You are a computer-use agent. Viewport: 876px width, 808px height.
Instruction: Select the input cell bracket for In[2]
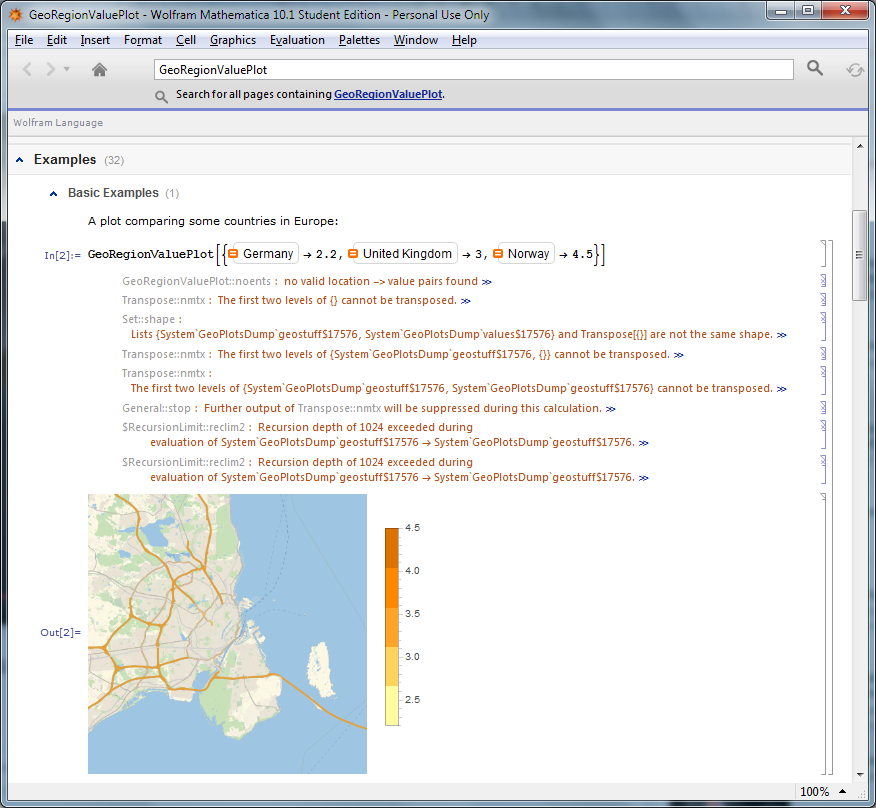pos(823,254)
